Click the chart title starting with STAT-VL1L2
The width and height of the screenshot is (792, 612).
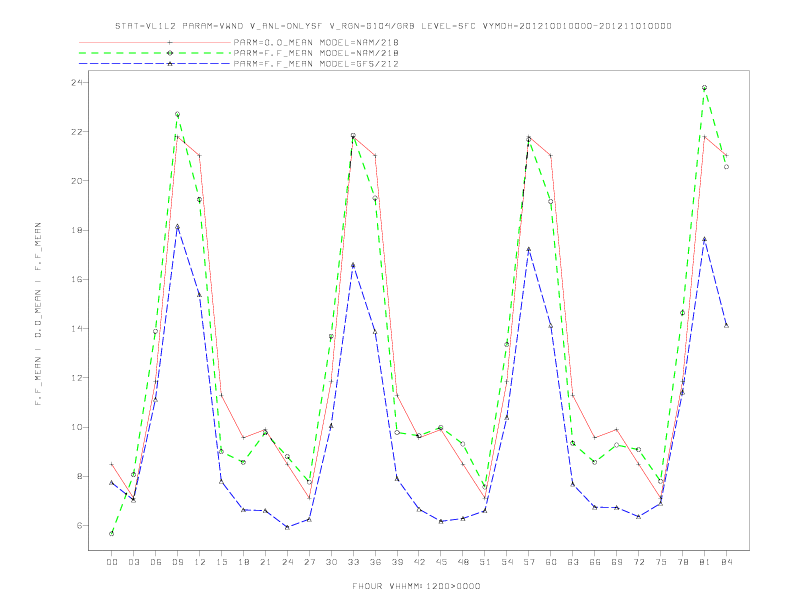tap(393, 26)
